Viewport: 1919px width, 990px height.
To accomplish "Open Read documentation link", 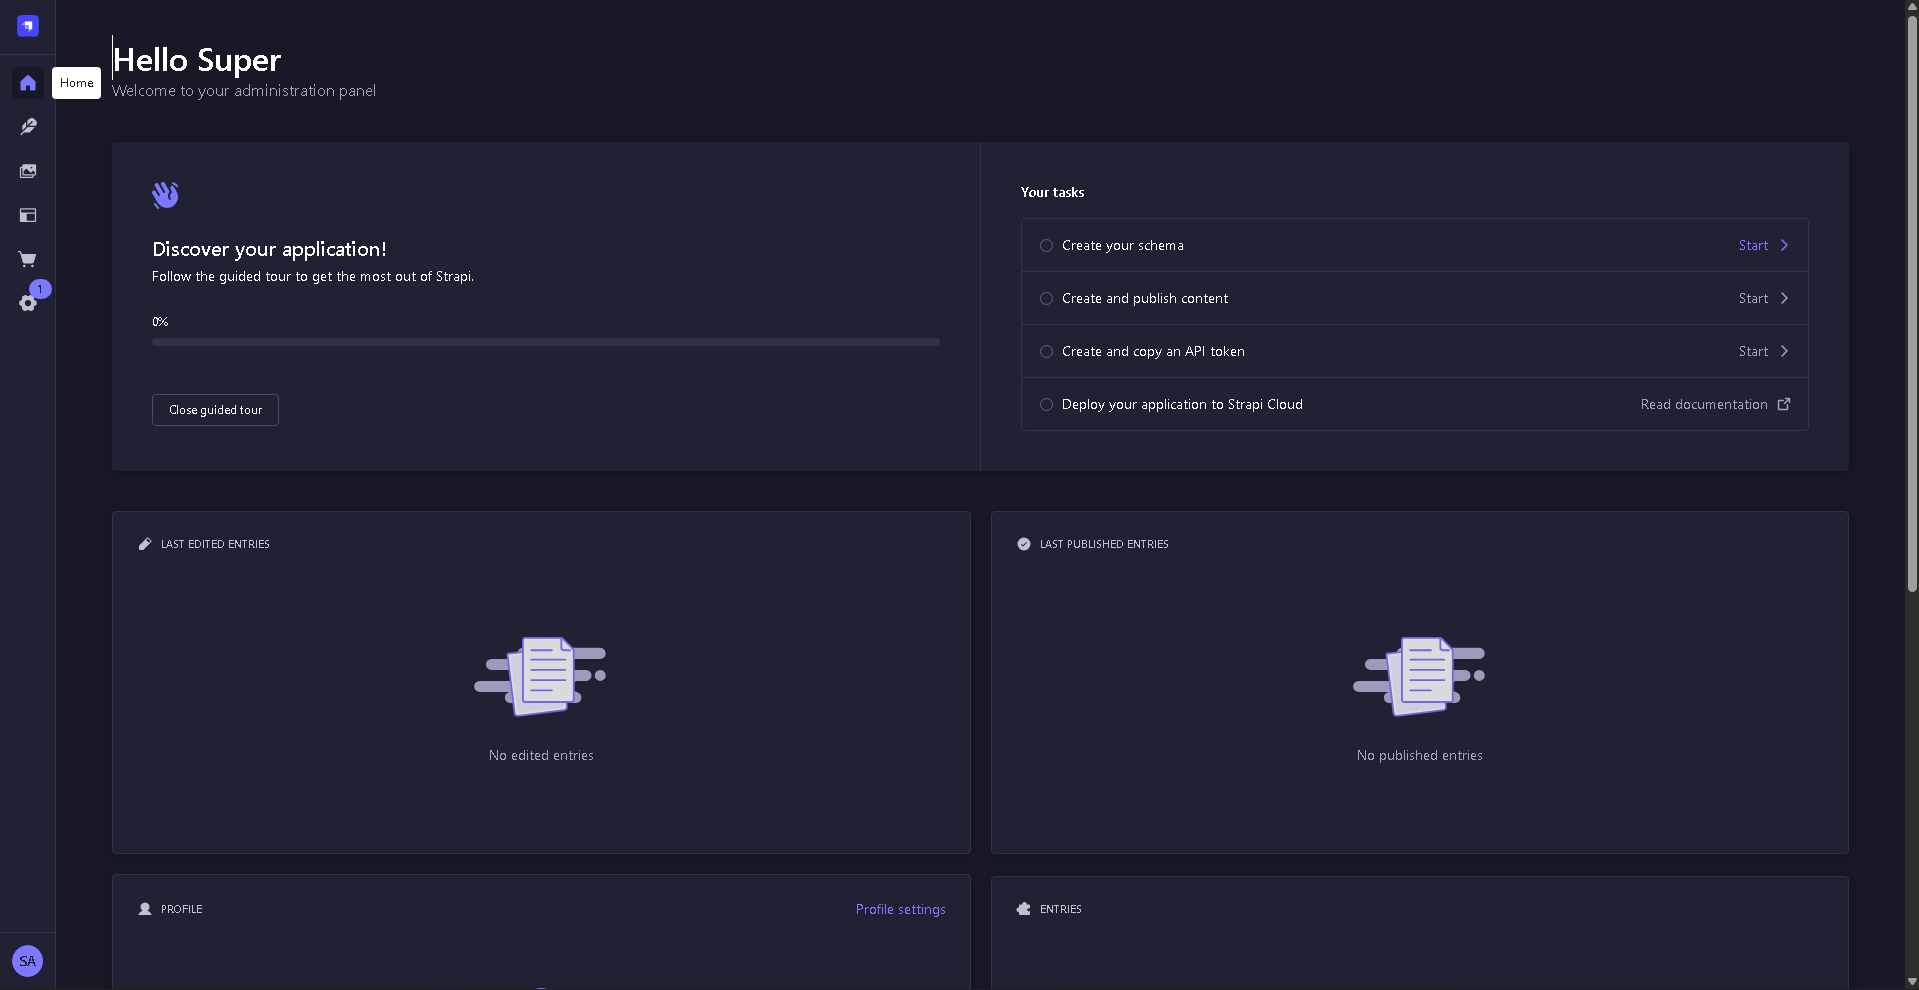I will [x=1704, y=404].
